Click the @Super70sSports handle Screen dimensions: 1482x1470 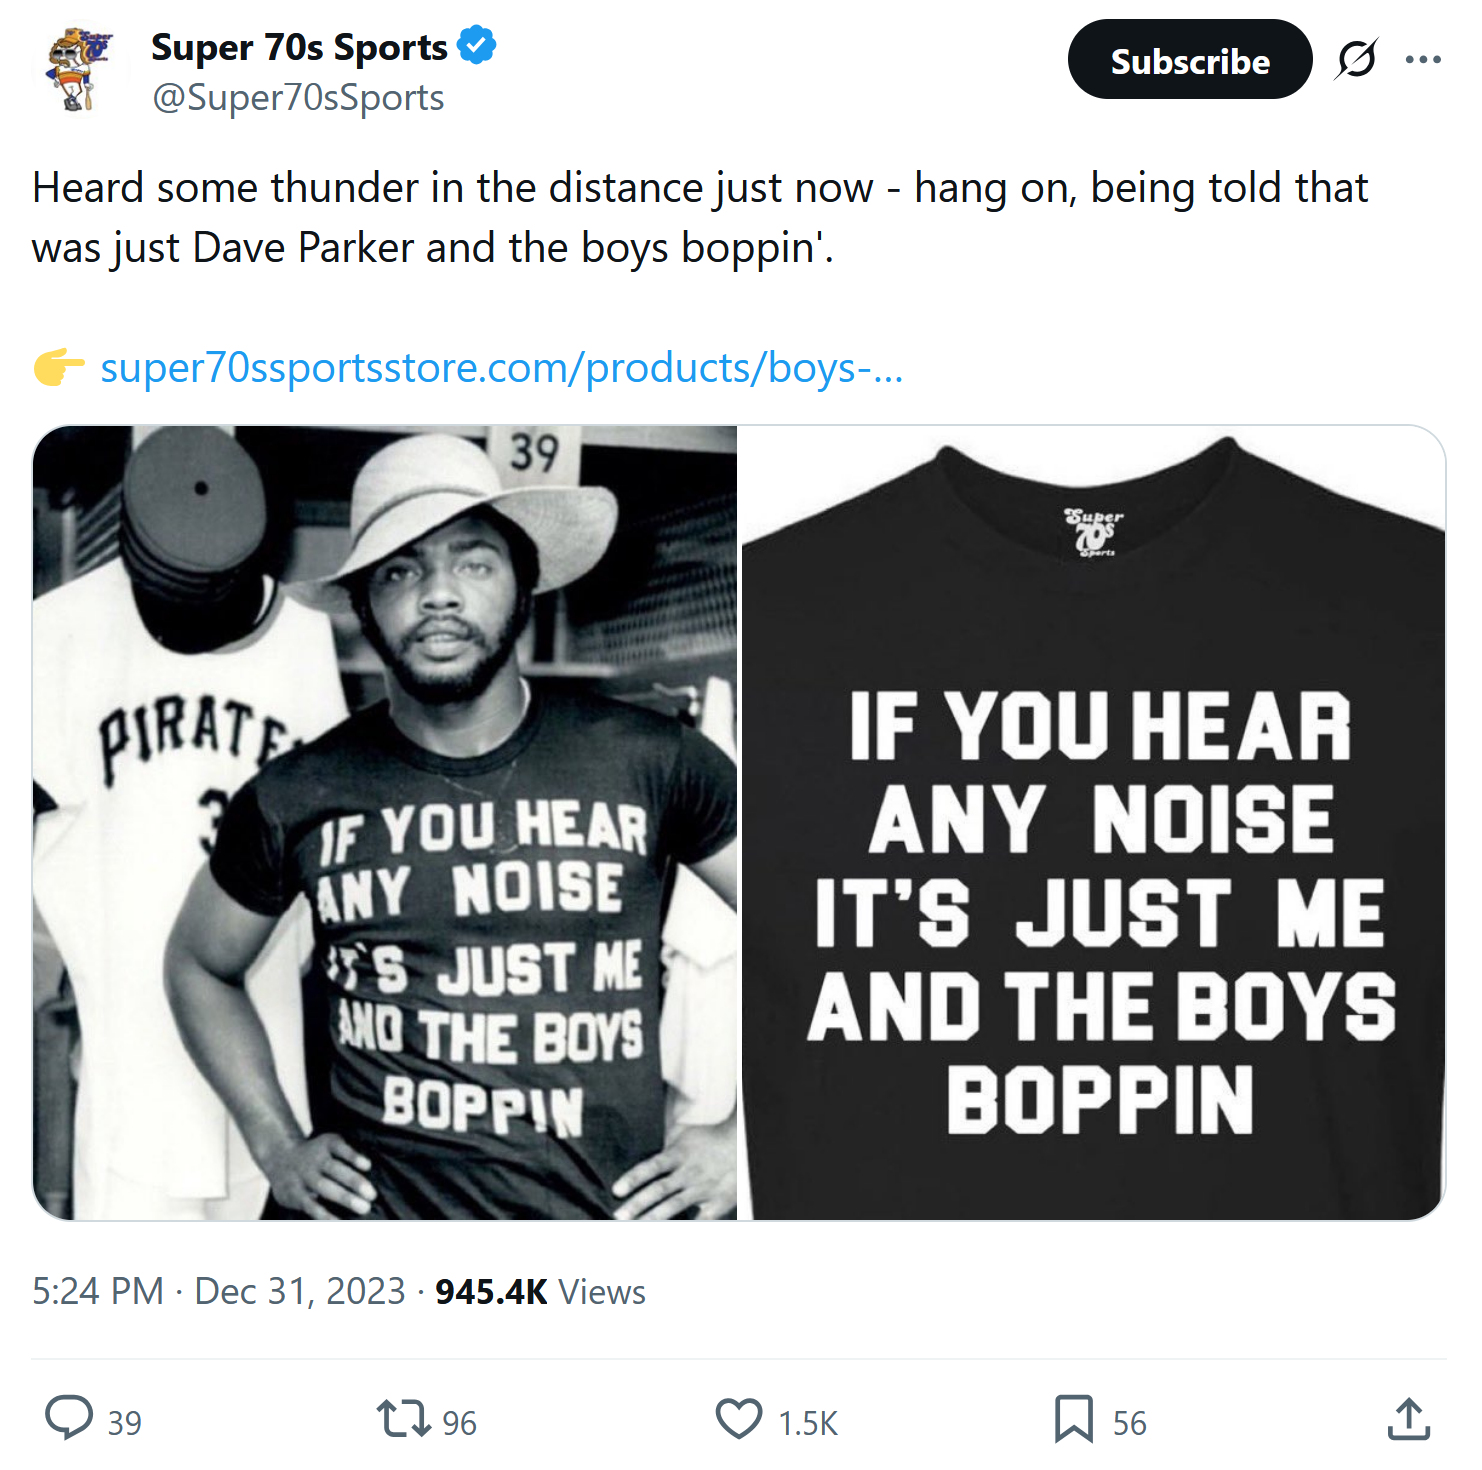(298, 98)
